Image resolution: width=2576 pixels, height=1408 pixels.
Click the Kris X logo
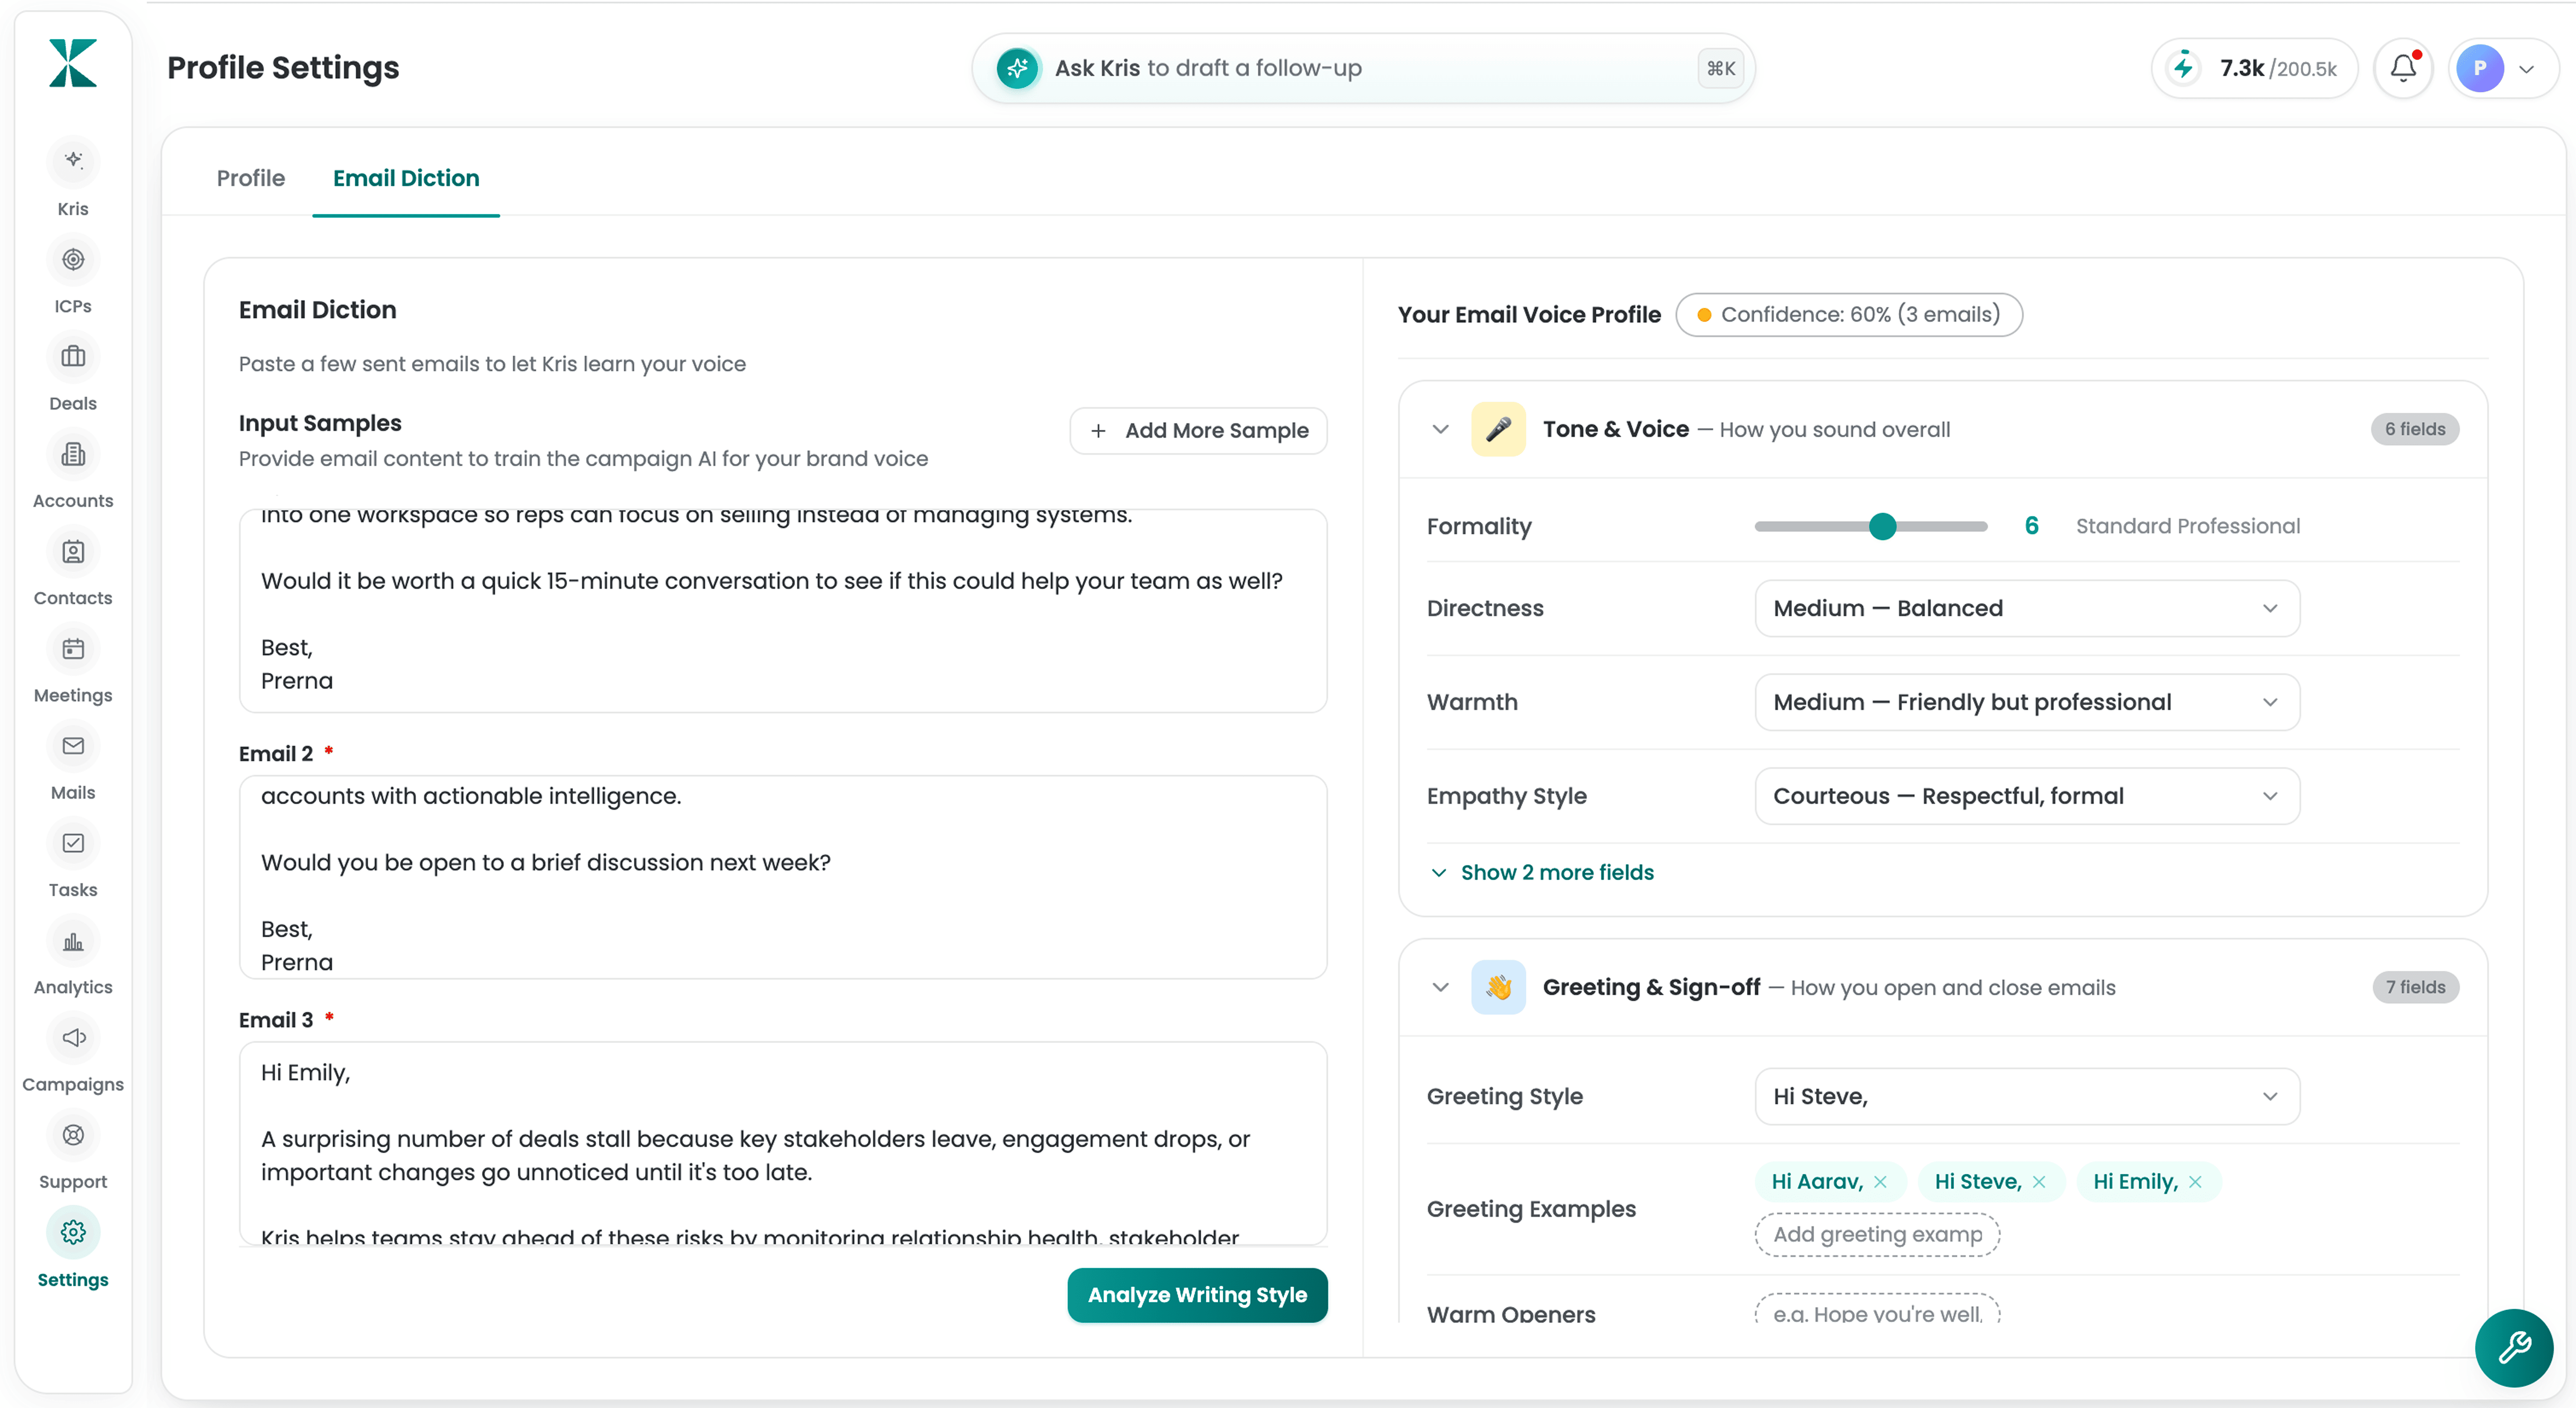73,64
